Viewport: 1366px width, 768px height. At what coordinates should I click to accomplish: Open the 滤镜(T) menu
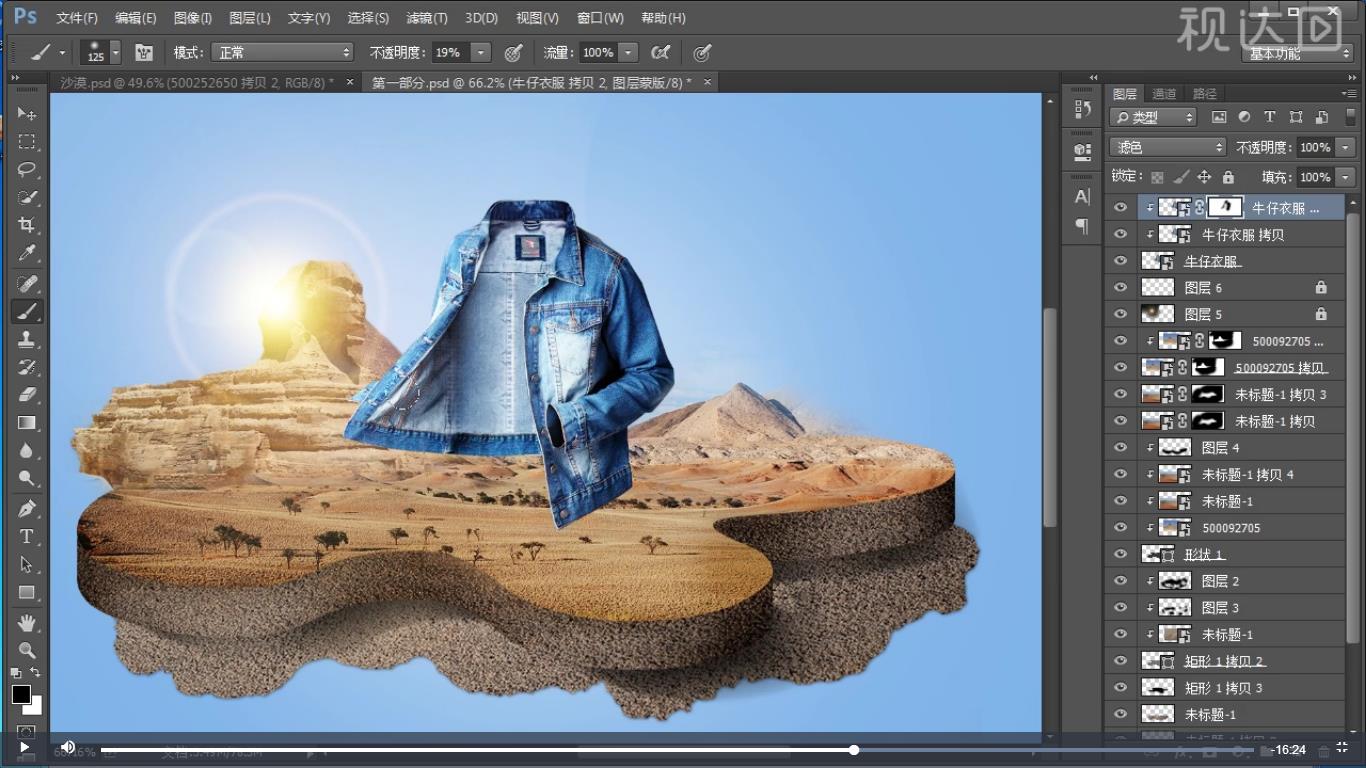coord(427,18)
